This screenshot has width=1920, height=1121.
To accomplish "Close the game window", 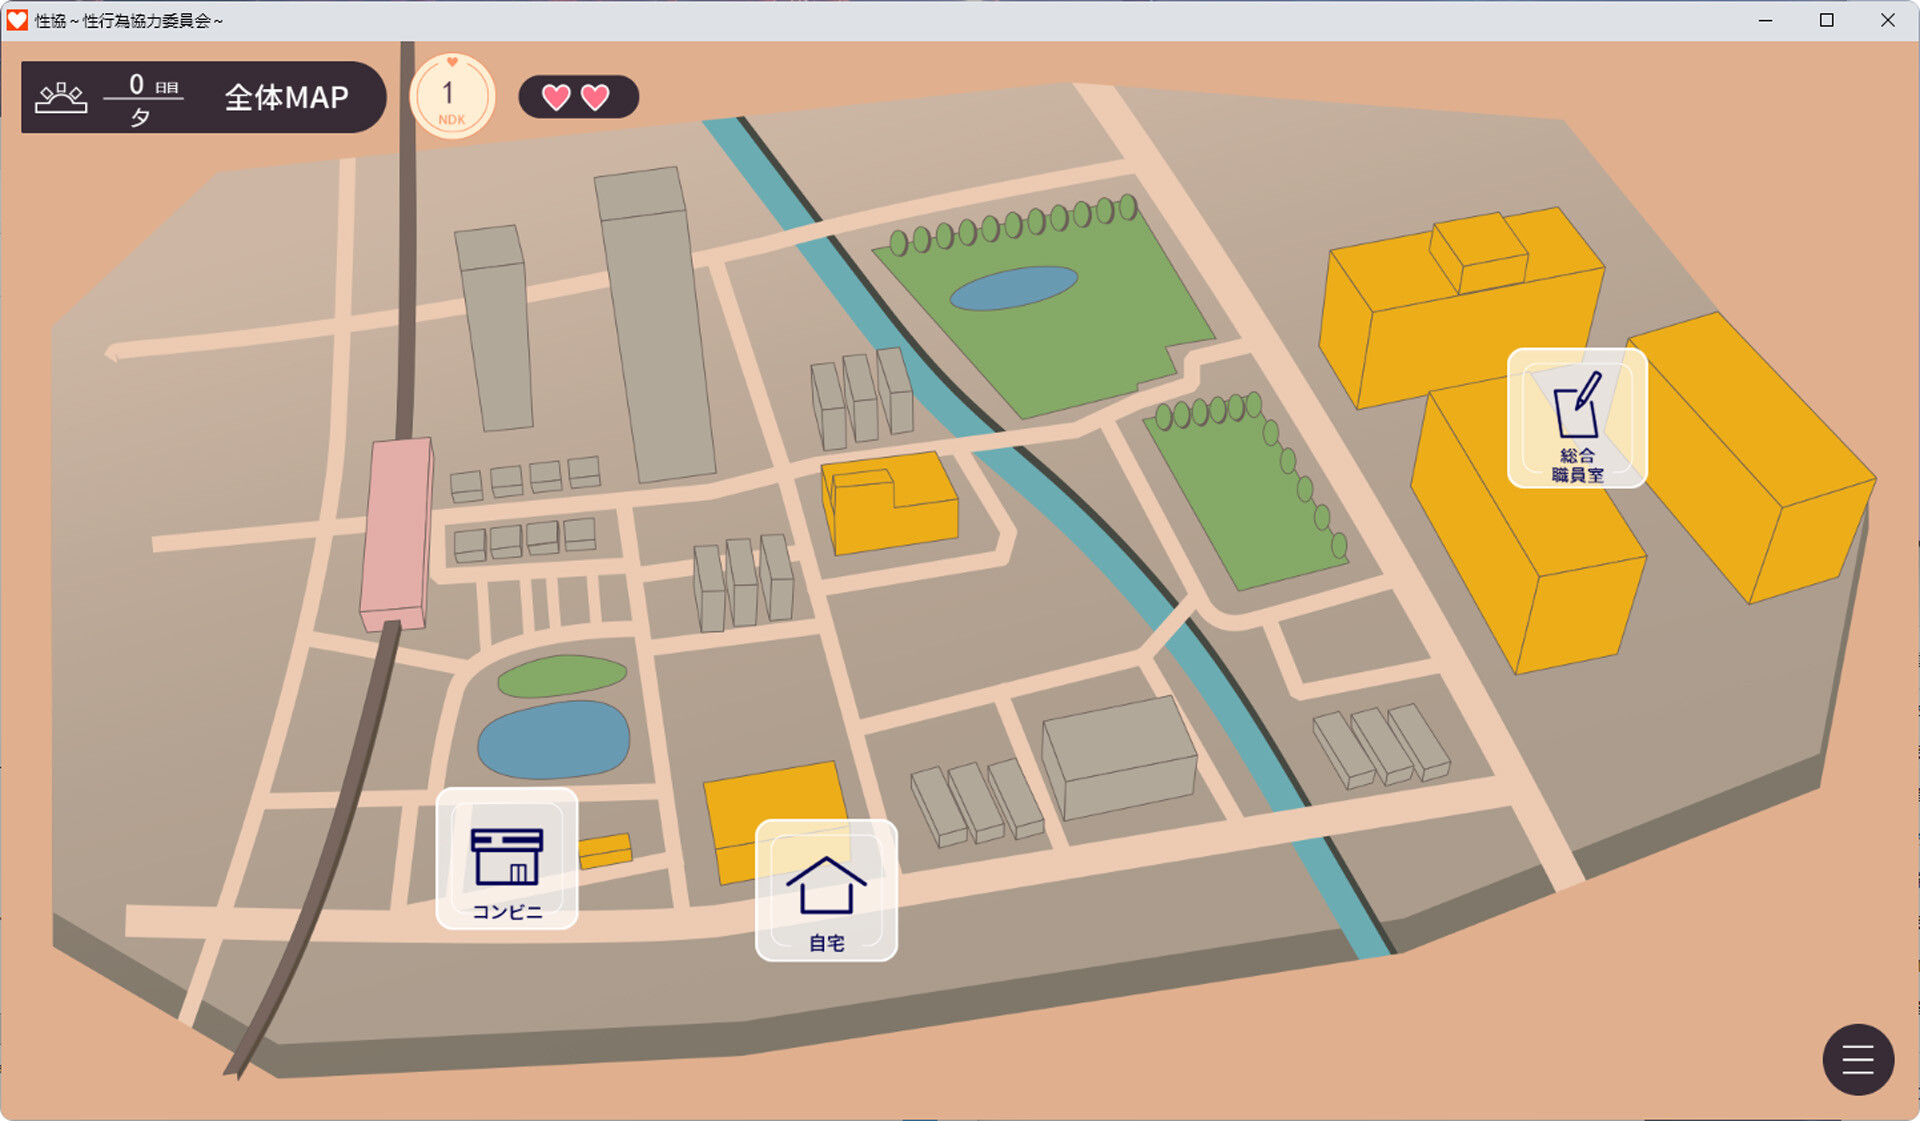I will coord(1887,20).
